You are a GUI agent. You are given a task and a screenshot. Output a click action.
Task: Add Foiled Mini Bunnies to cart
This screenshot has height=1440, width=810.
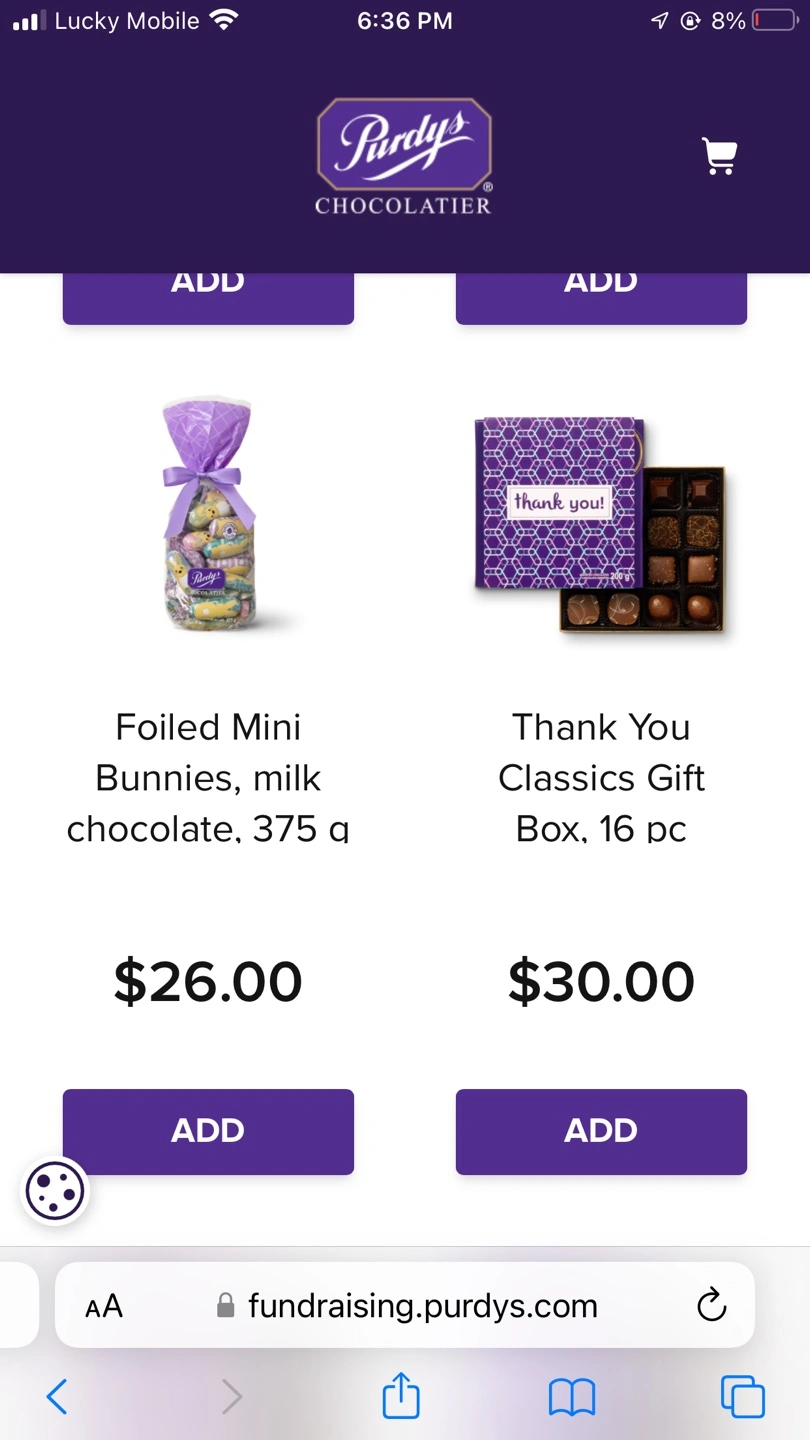pyautogui.click(x=208, y=1131)
